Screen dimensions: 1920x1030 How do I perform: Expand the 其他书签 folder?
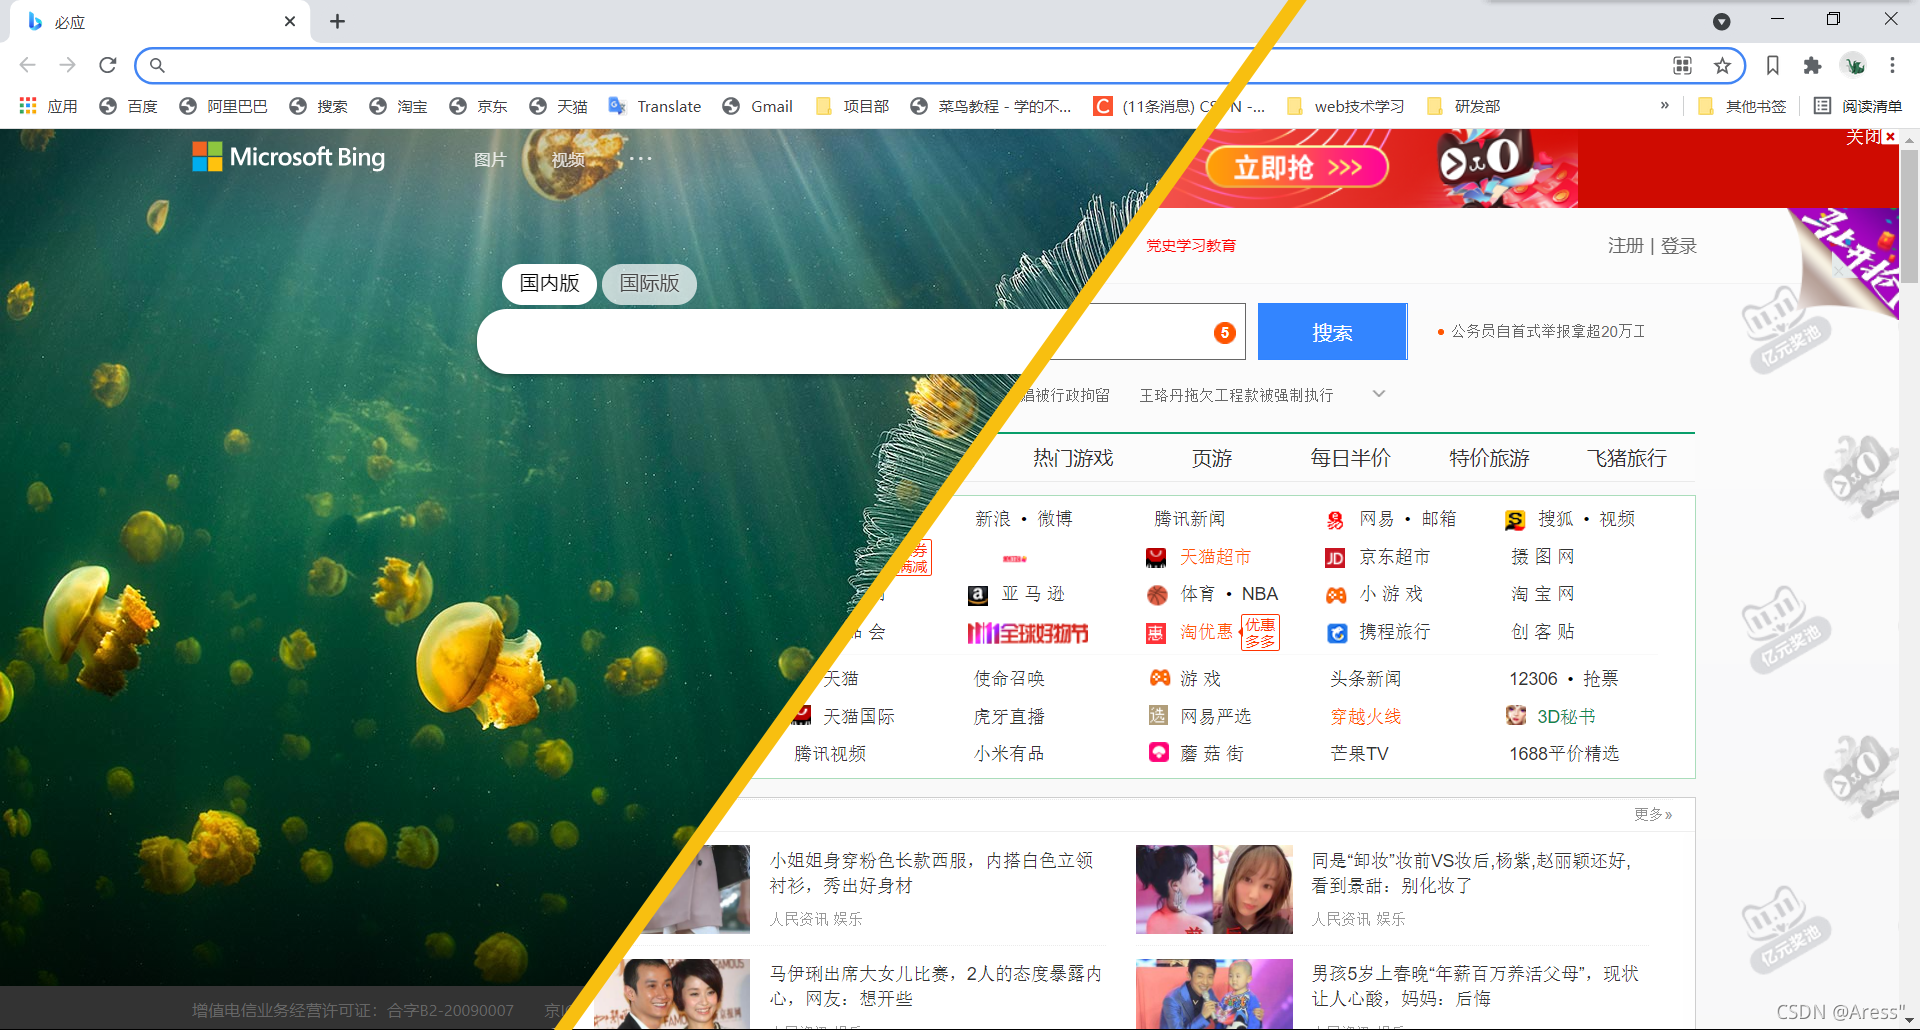pyautogui.click(x=1742, y=106)
